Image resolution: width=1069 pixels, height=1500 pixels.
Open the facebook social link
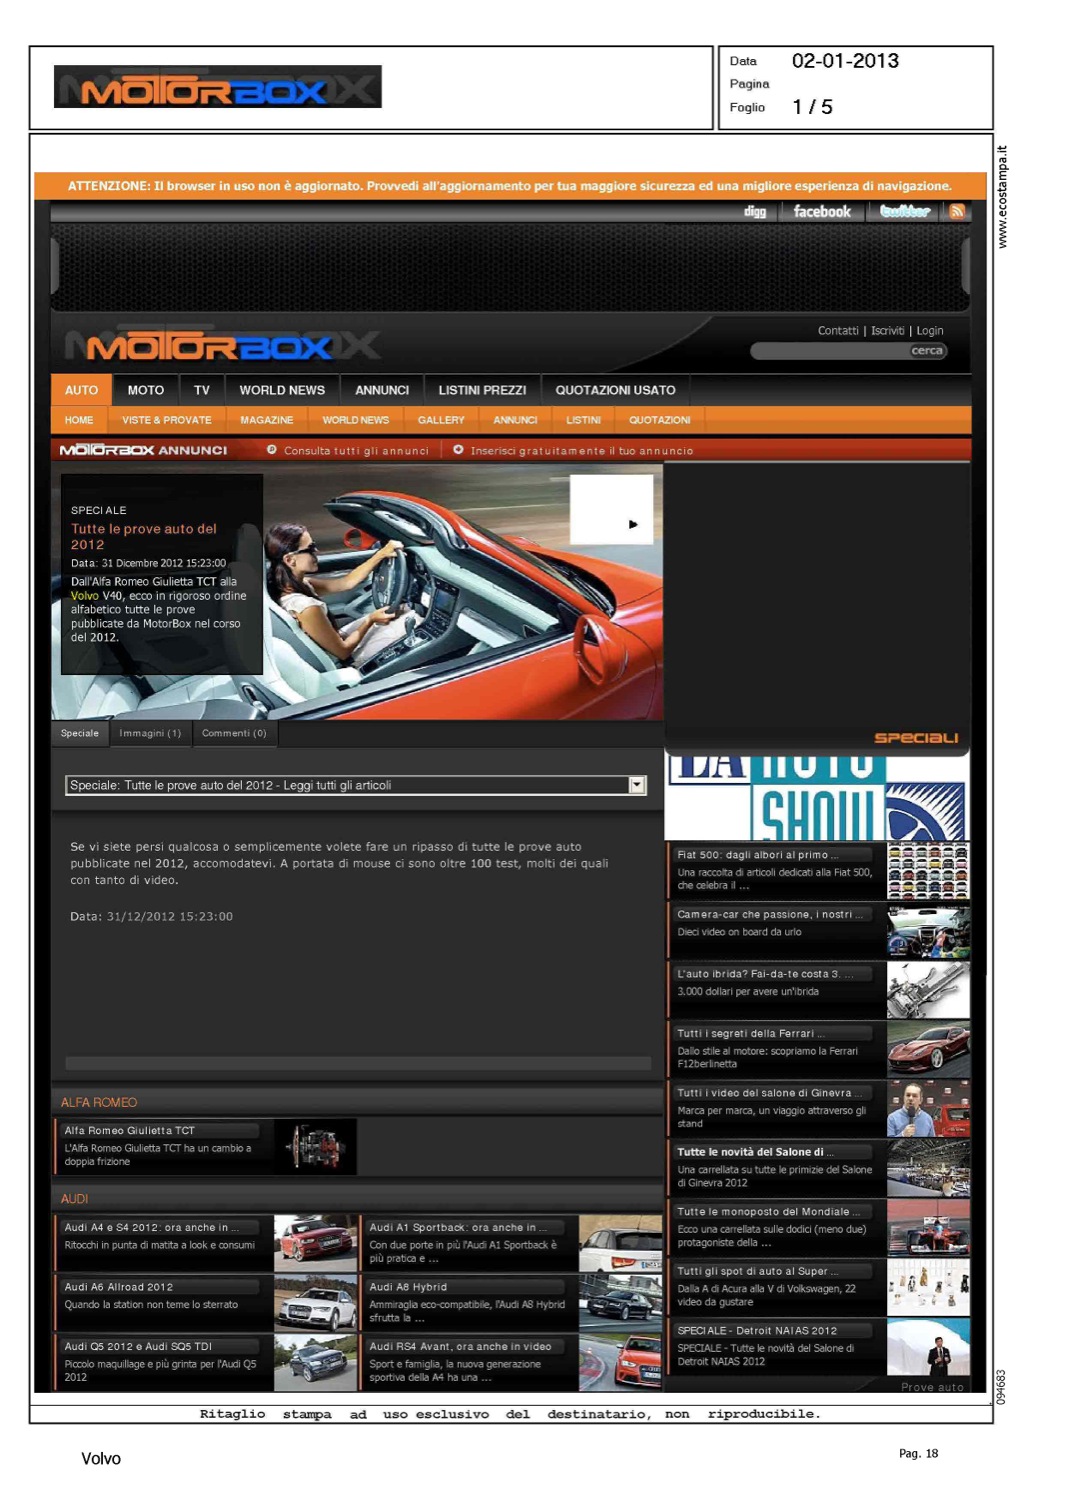(x=821, y=212)
